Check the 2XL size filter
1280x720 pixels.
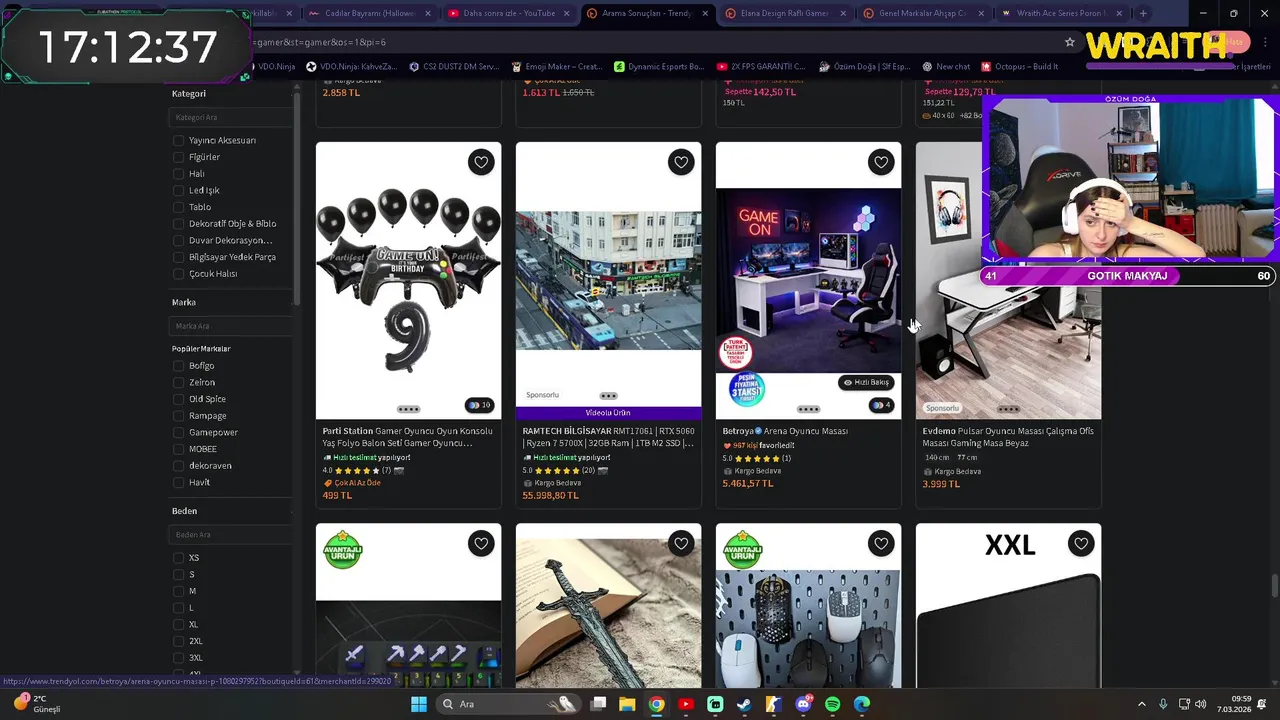click(178, 641)
